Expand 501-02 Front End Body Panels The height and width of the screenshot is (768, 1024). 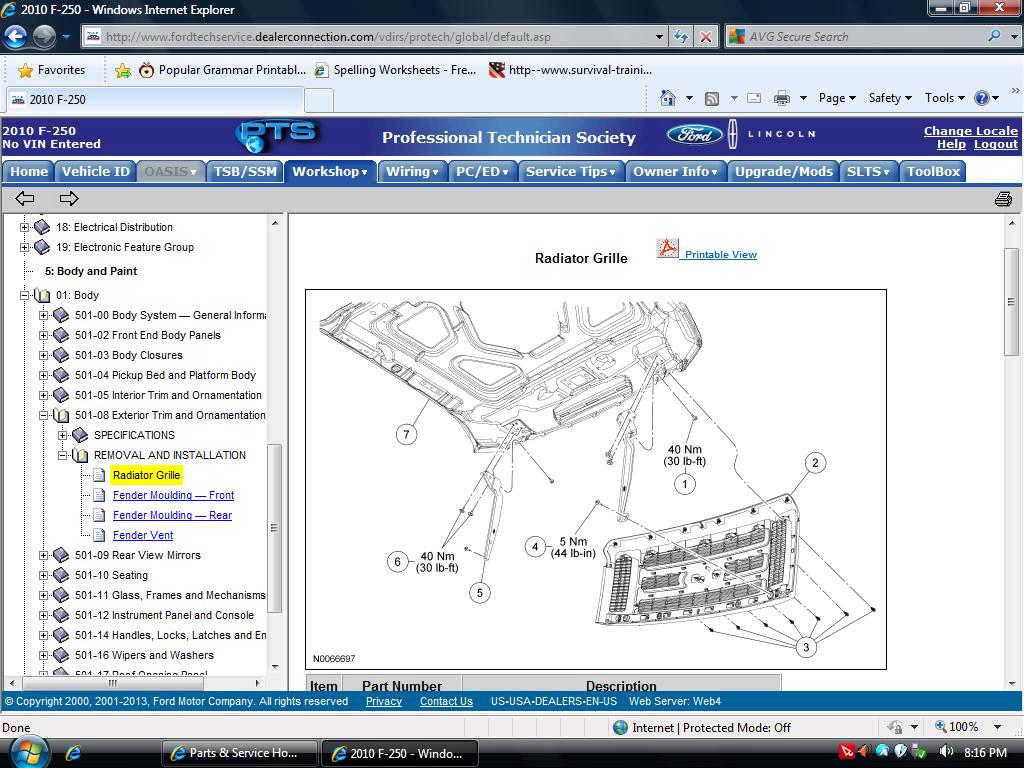43,335
